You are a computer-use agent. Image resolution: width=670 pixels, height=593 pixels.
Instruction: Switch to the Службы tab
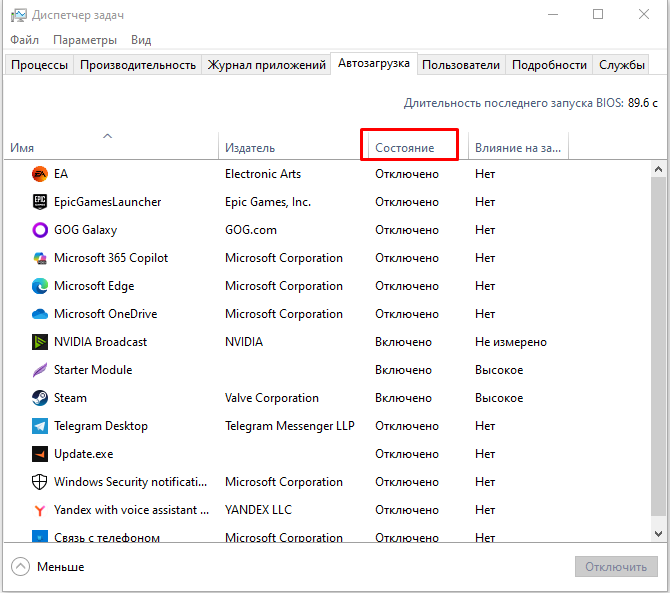pos(621,65)
